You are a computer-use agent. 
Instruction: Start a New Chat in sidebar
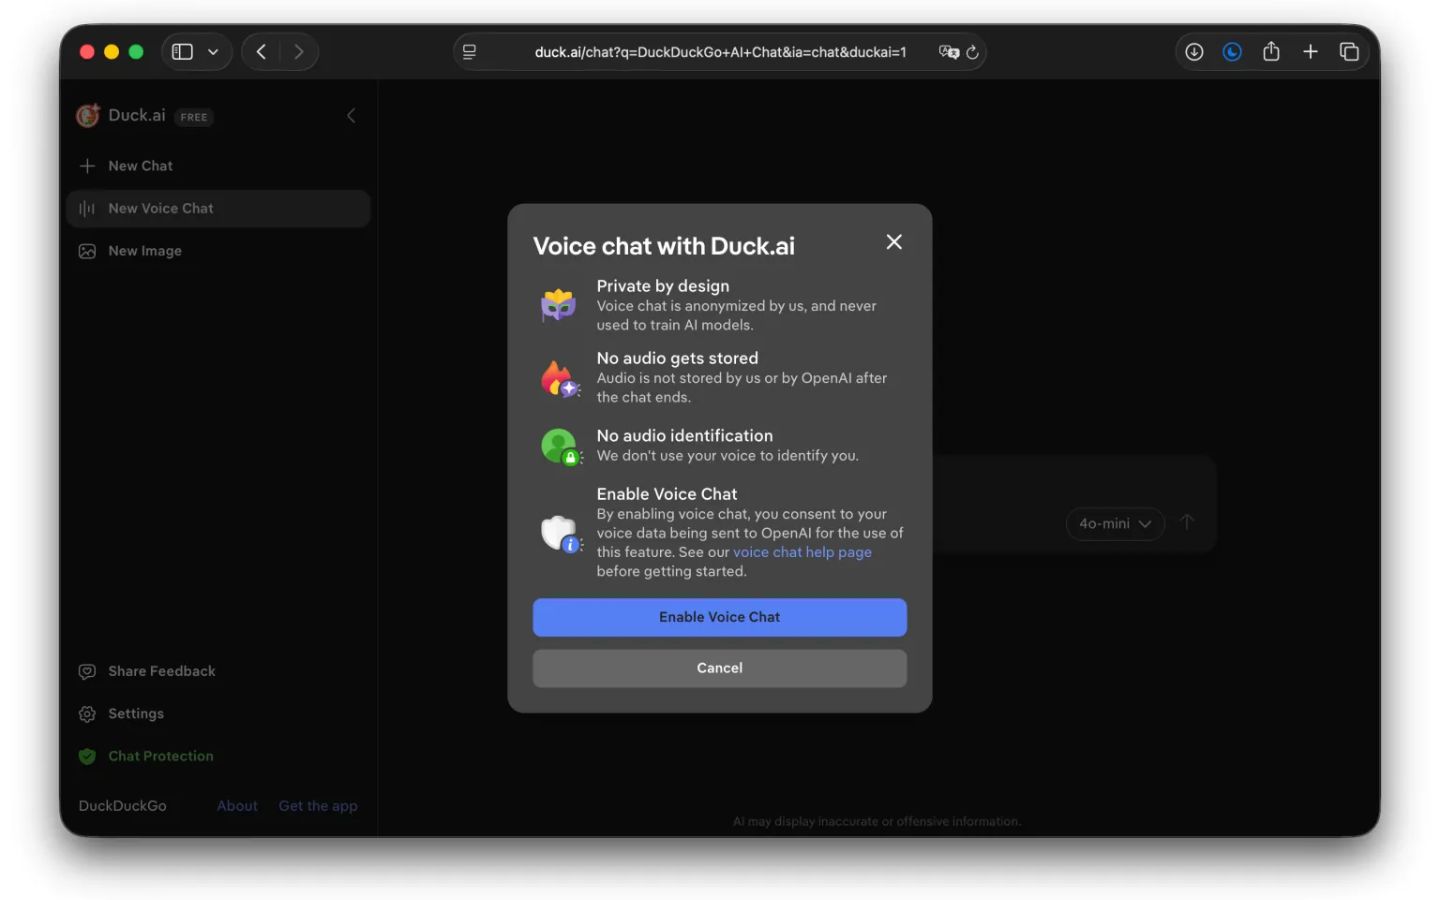218,166
